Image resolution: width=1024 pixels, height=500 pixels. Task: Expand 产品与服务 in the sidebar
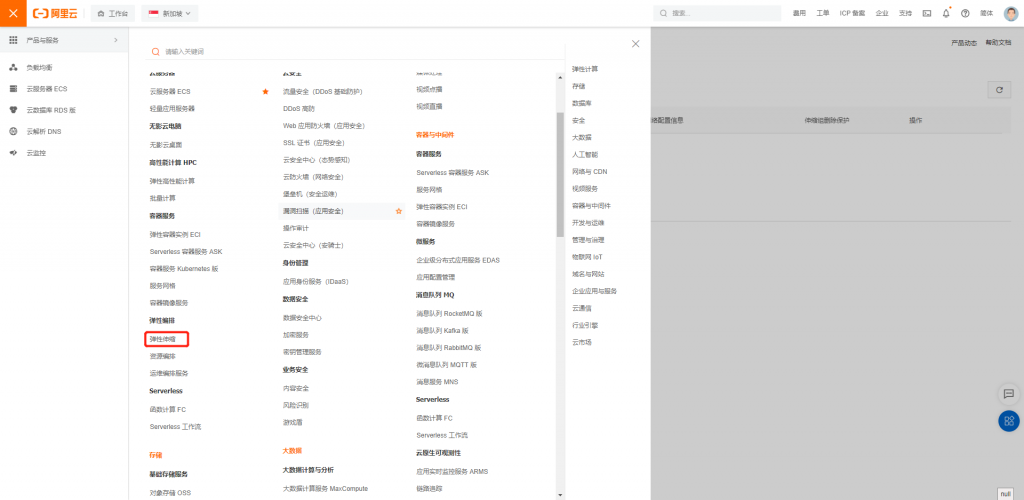(x=64, y=40)
